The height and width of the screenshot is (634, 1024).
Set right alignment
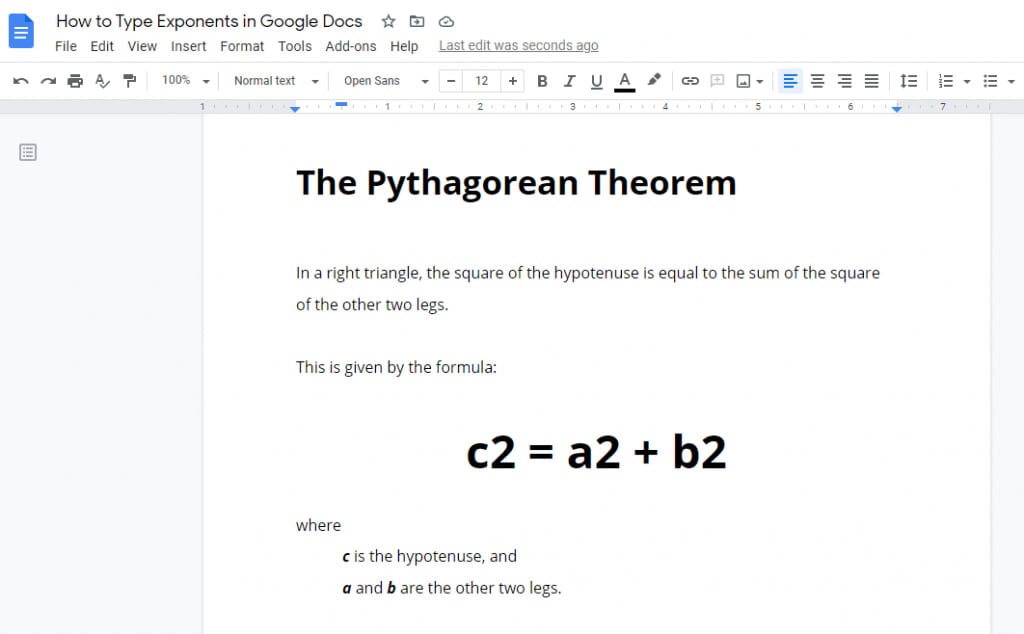844,81
